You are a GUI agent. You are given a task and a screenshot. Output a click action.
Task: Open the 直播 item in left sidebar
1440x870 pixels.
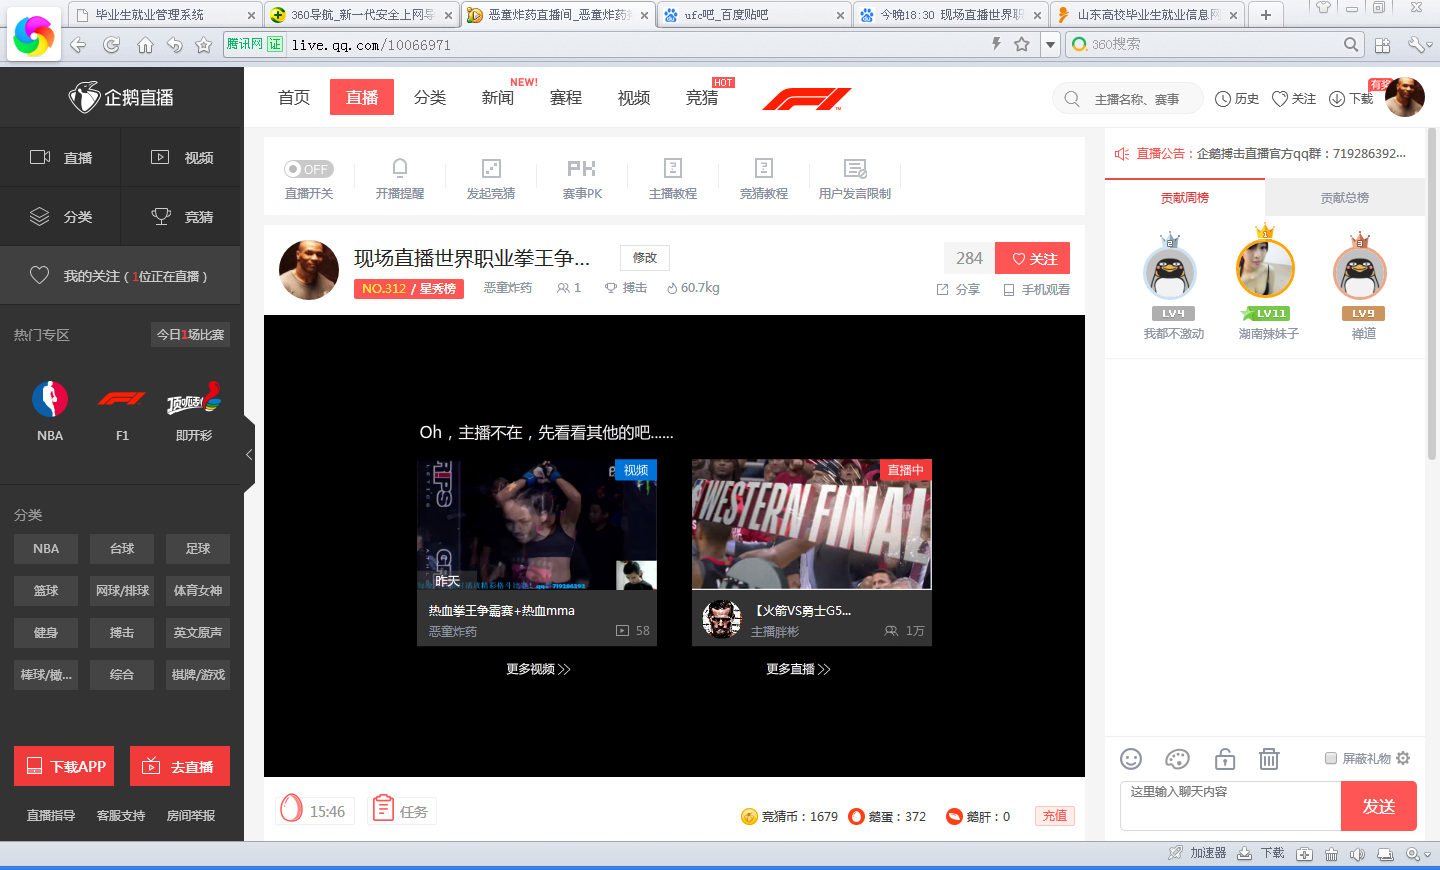click(60, 157)
